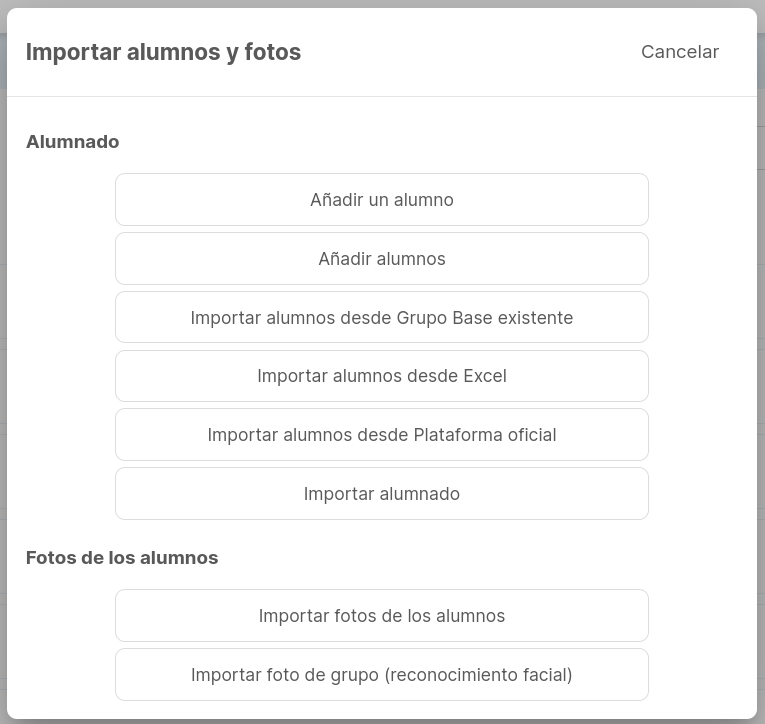Click the "Alumnado" section heading
This screenshot has height=724, width=765.
click(x=73, y=141)
